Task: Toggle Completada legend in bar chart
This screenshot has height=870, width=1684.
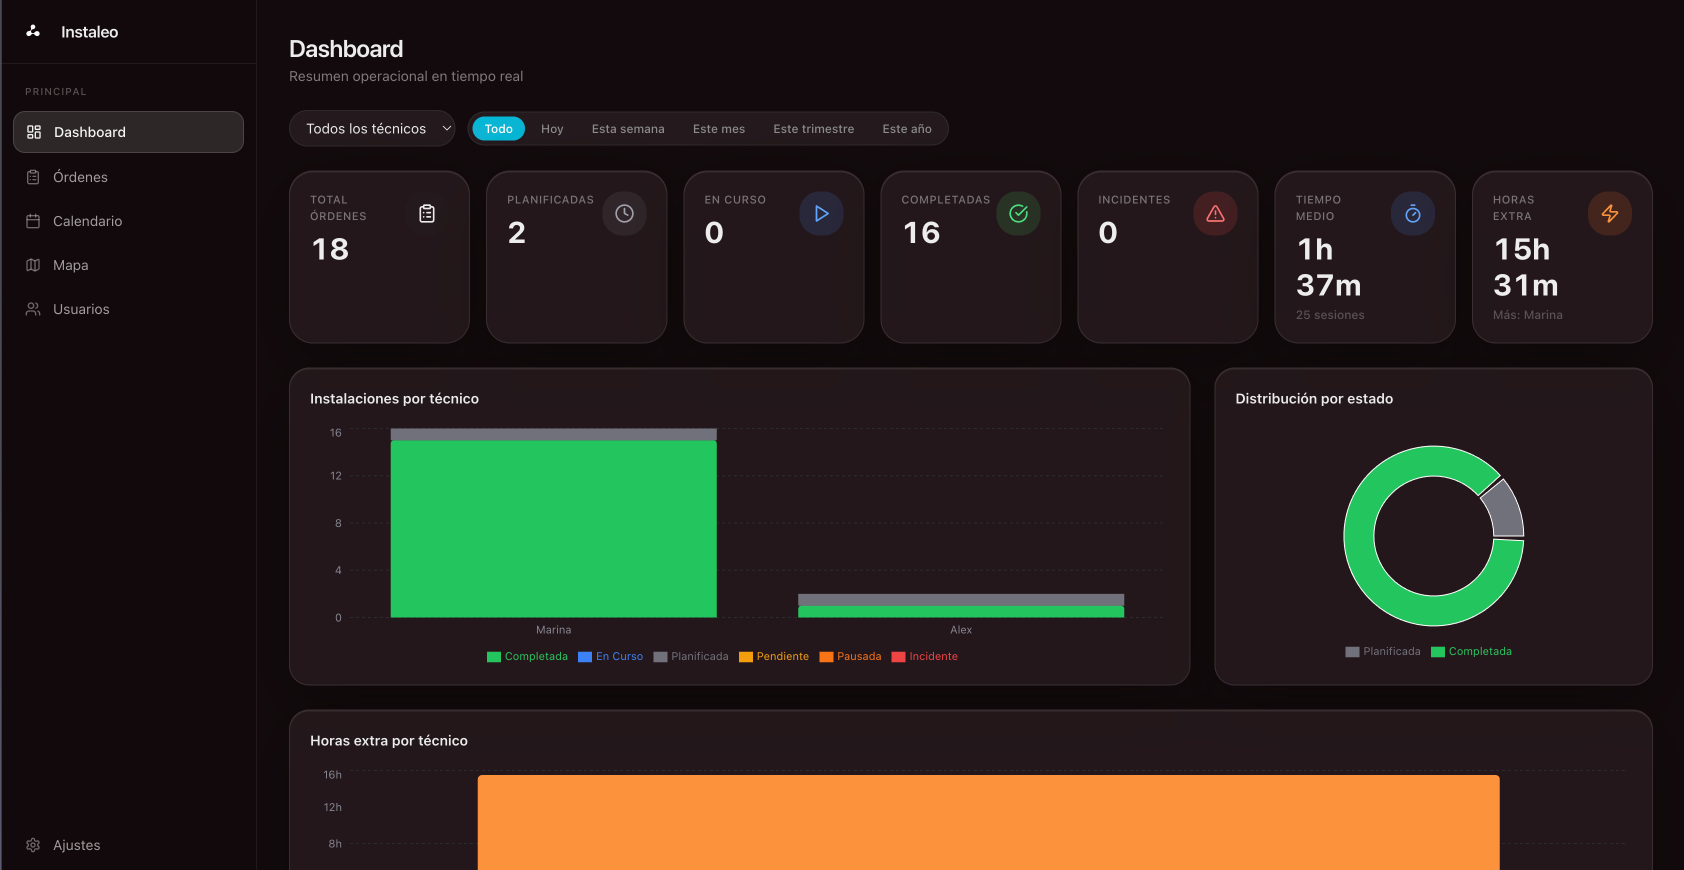Action: coord(527,657)
